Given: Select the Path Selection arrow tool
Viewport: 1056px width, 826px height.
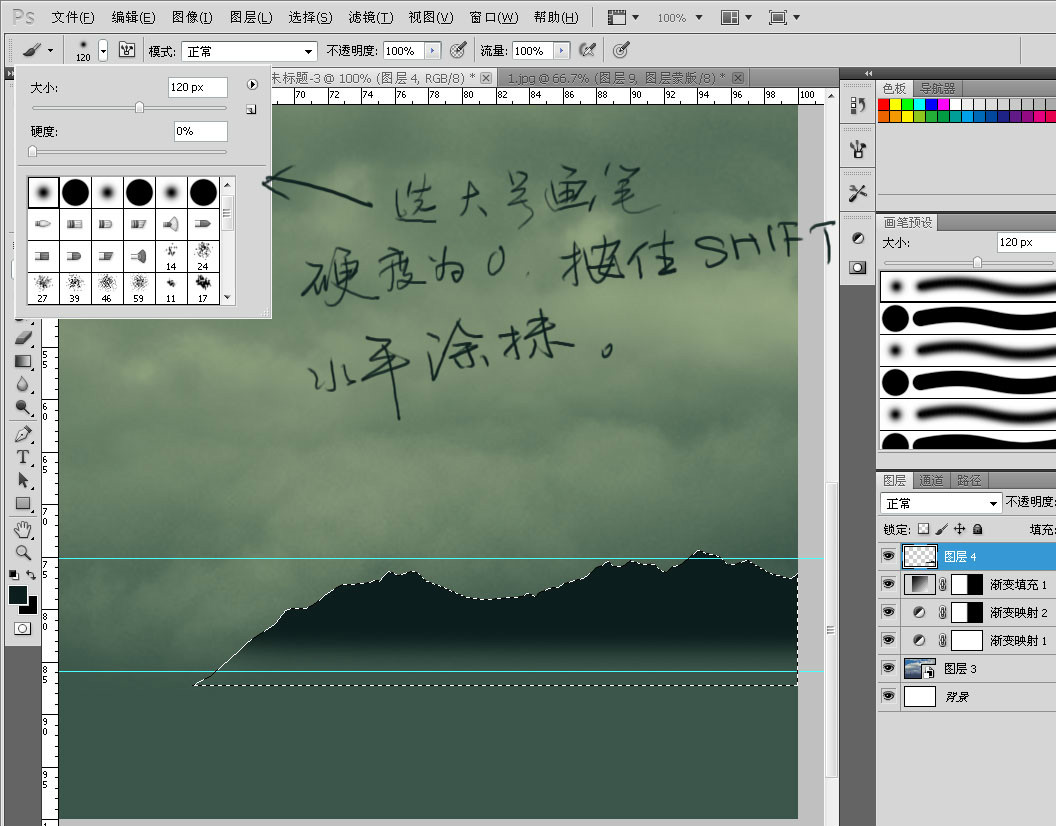Looking at the screenshot, I should click(23, 480).
